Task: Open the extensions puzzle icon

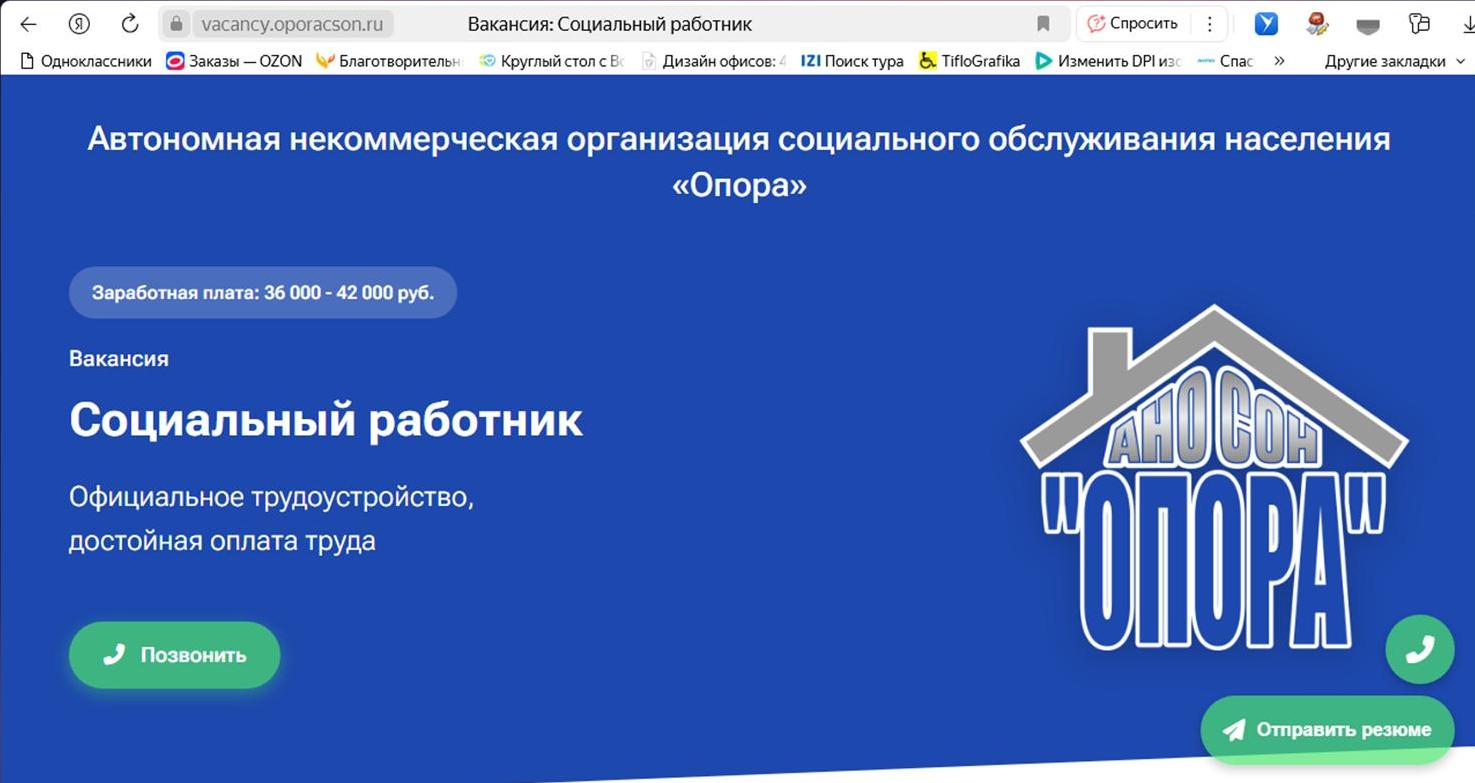Action: coord(1418,24)
